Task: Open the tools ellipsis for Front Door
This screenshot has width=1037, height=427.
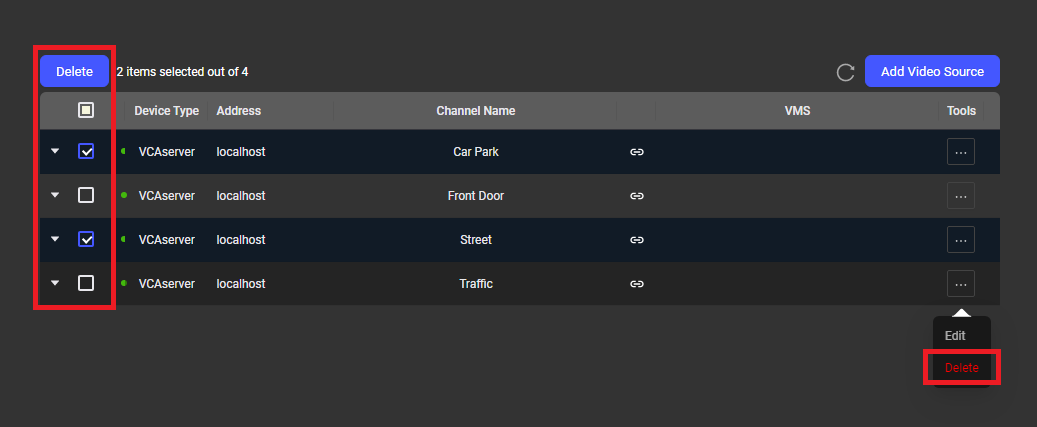Action: pyautogui.click(x=960, y=196)
